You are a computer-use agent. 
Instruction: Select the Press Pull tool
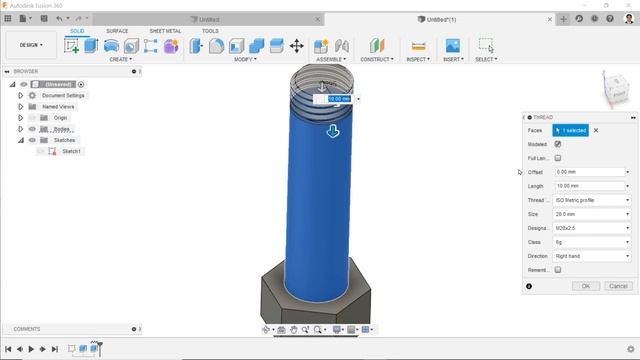pos(196,46)
